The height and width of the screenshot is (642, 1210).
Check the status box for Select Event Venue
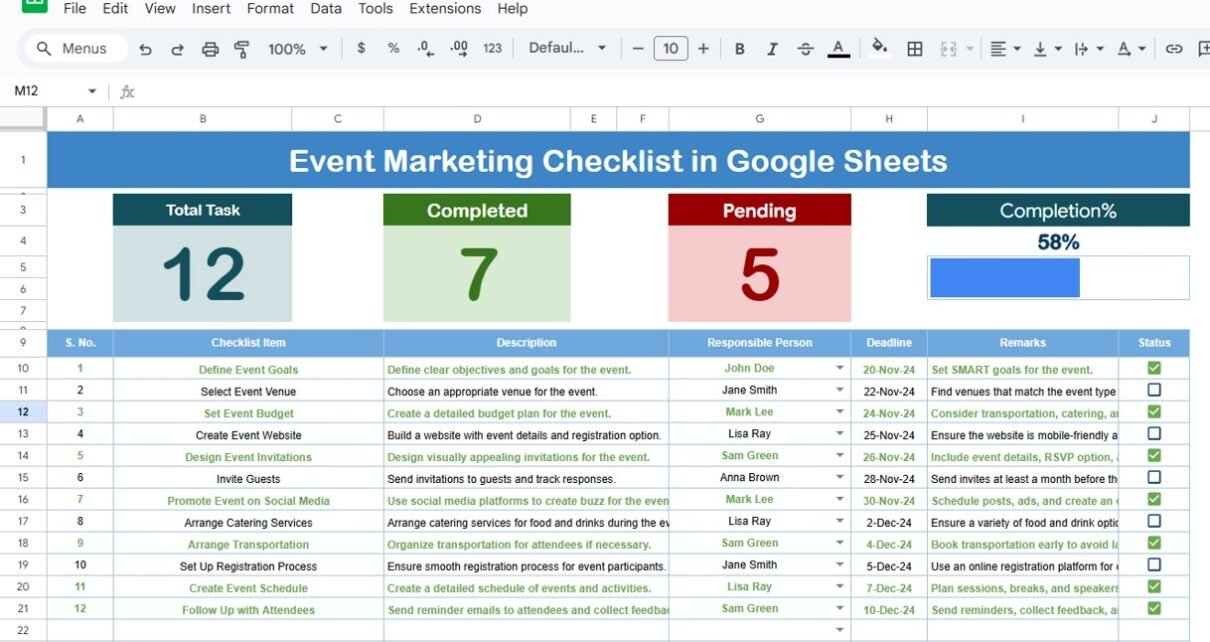point(1154,390)
